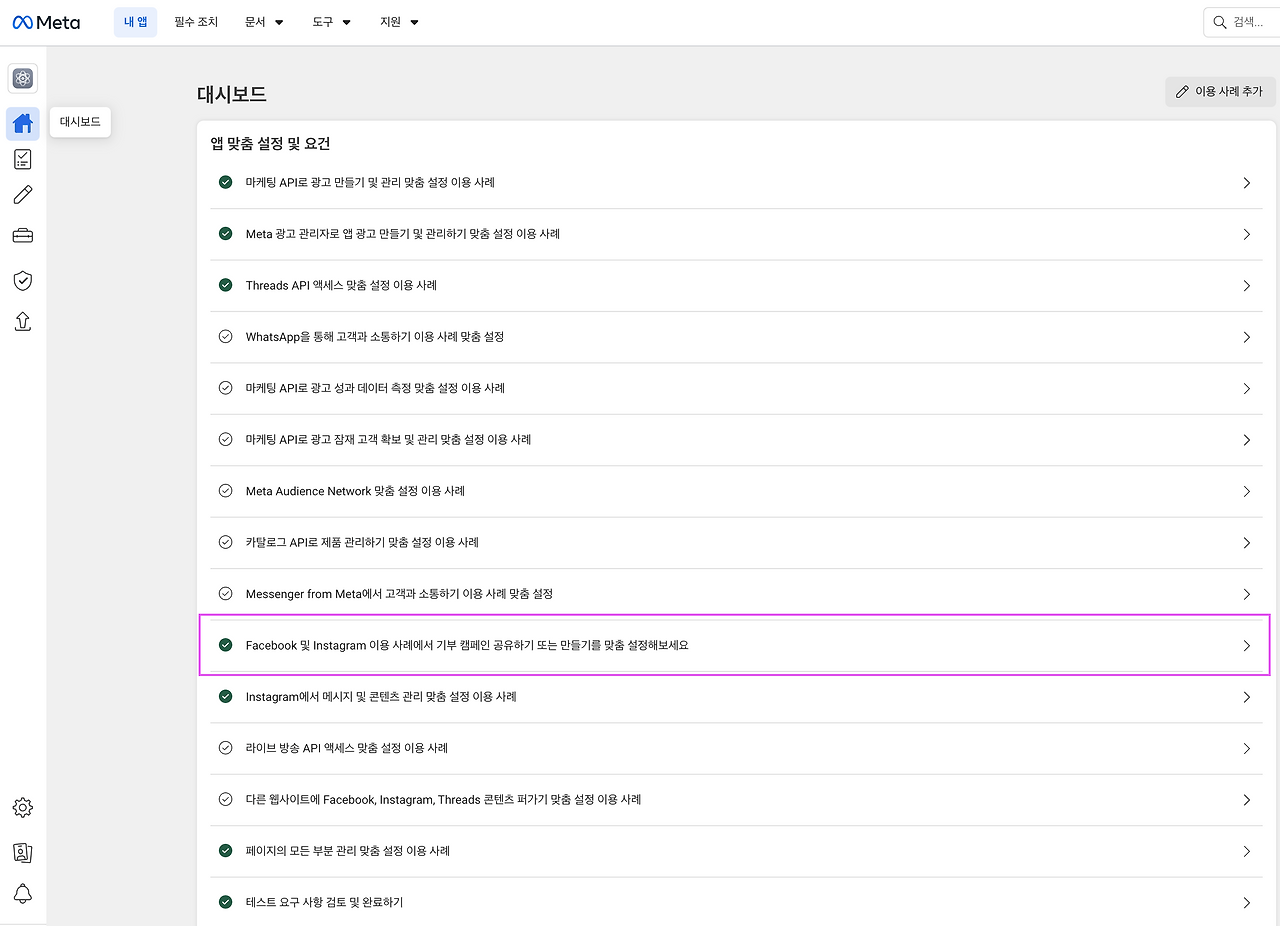Open chevron for 기부 캠페인 공유하기 row

(x=1246, y=646)
